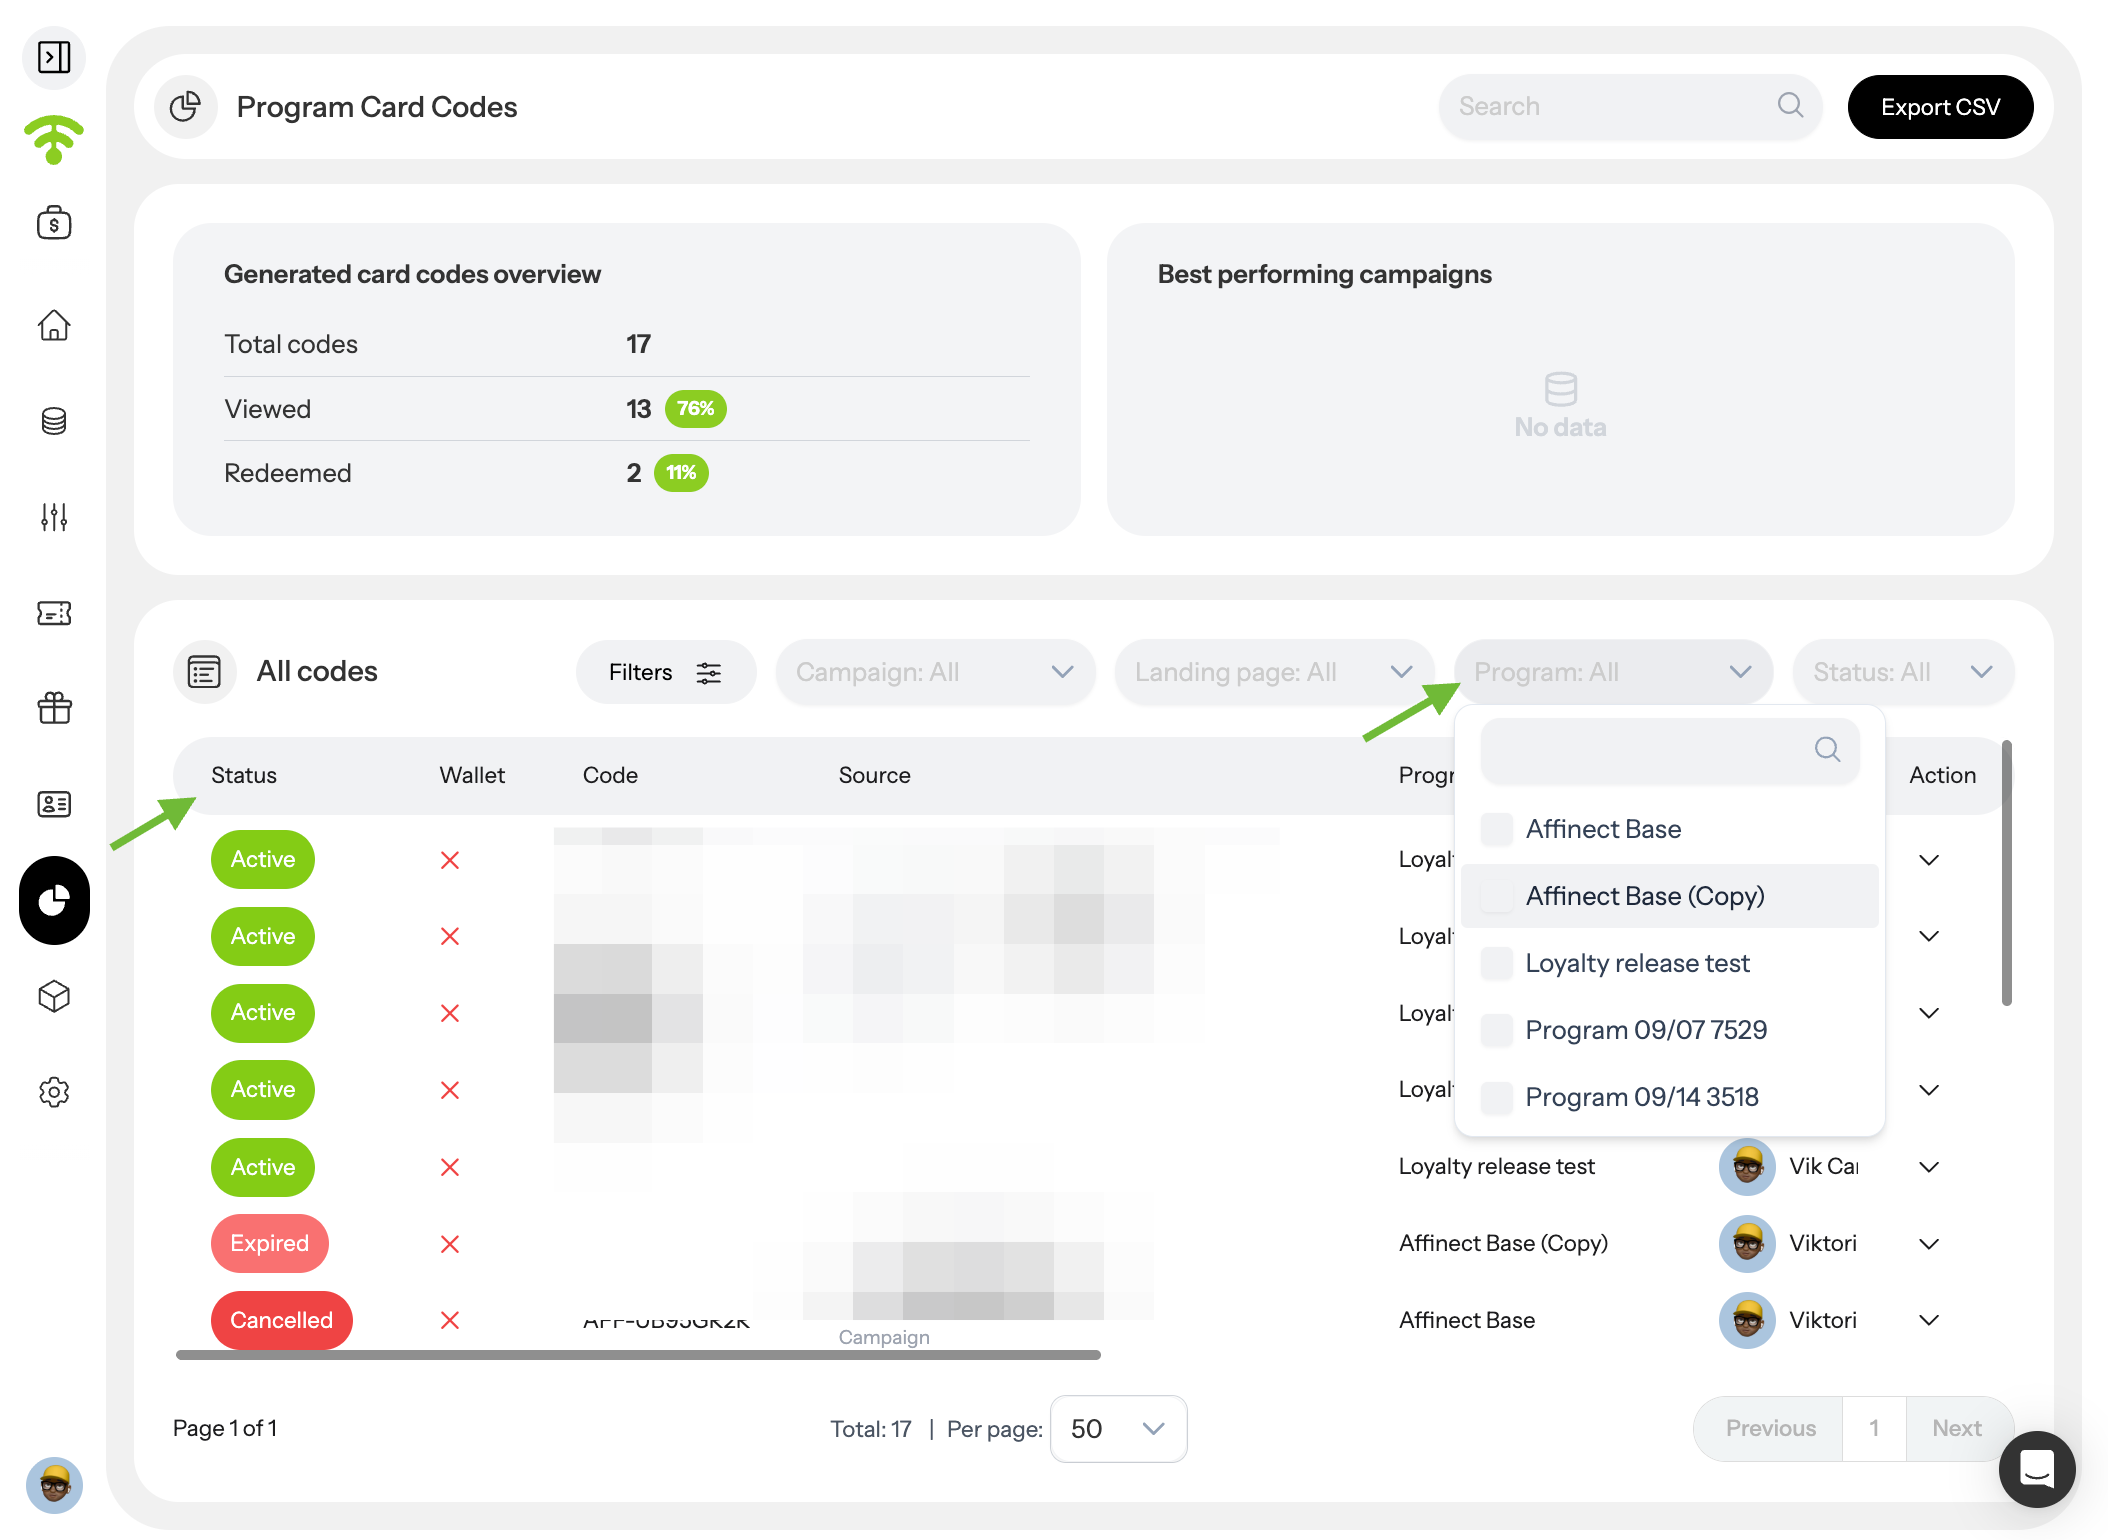Open the money bag sidebar icon
Viewport: 2108px width, 1540px height.
click(x=54, y=223)
